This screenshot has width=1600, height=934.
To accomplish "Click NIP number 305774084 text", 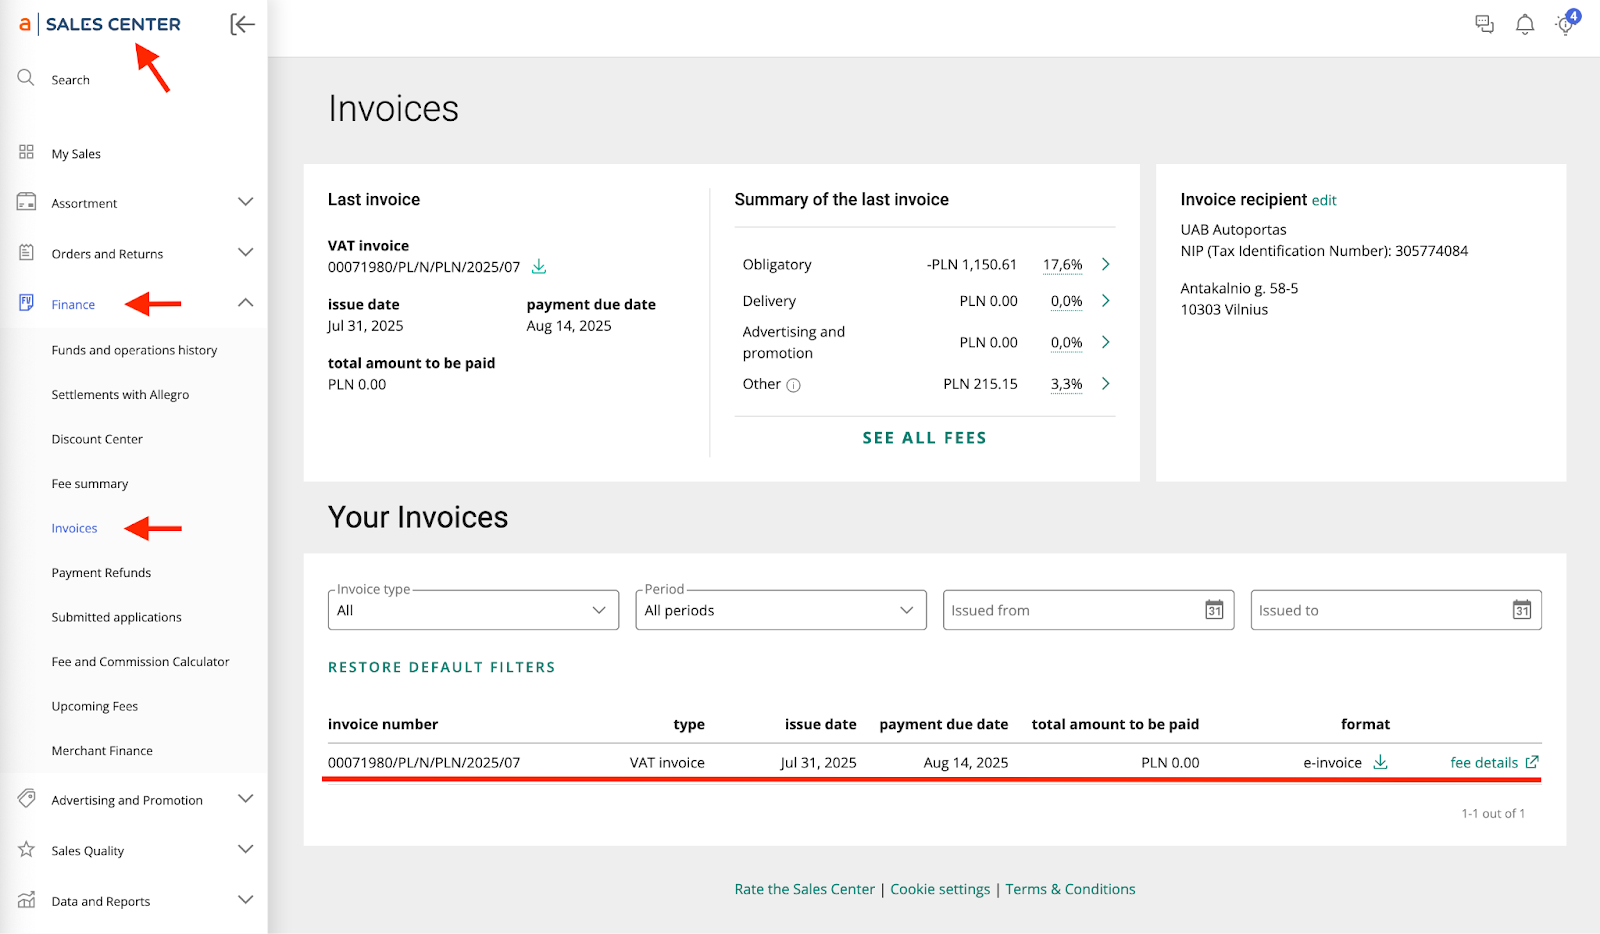I will (x=1432, y=251).
